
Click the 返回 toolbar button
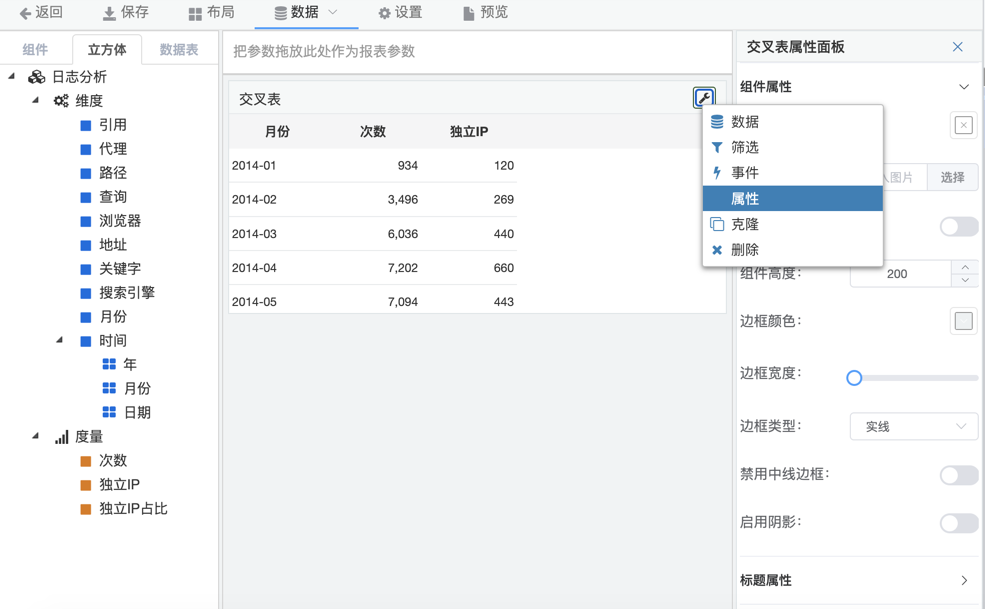click(x=41, y=13)
